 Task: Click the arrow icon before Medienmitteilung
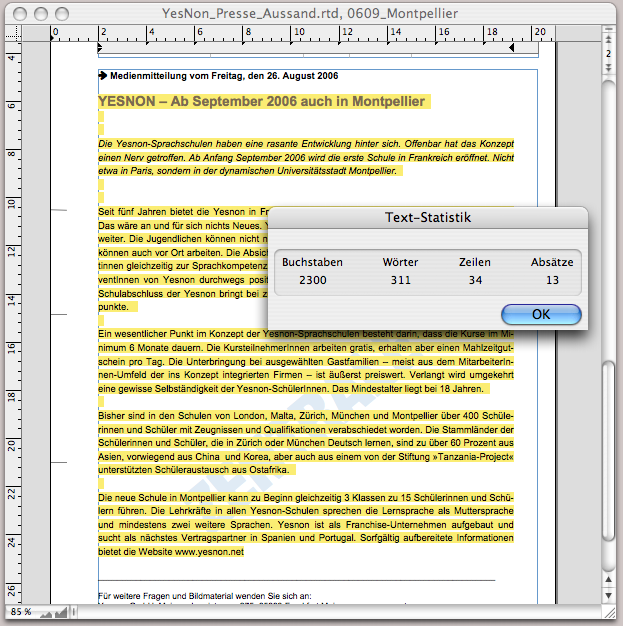[x=103, y=76]
